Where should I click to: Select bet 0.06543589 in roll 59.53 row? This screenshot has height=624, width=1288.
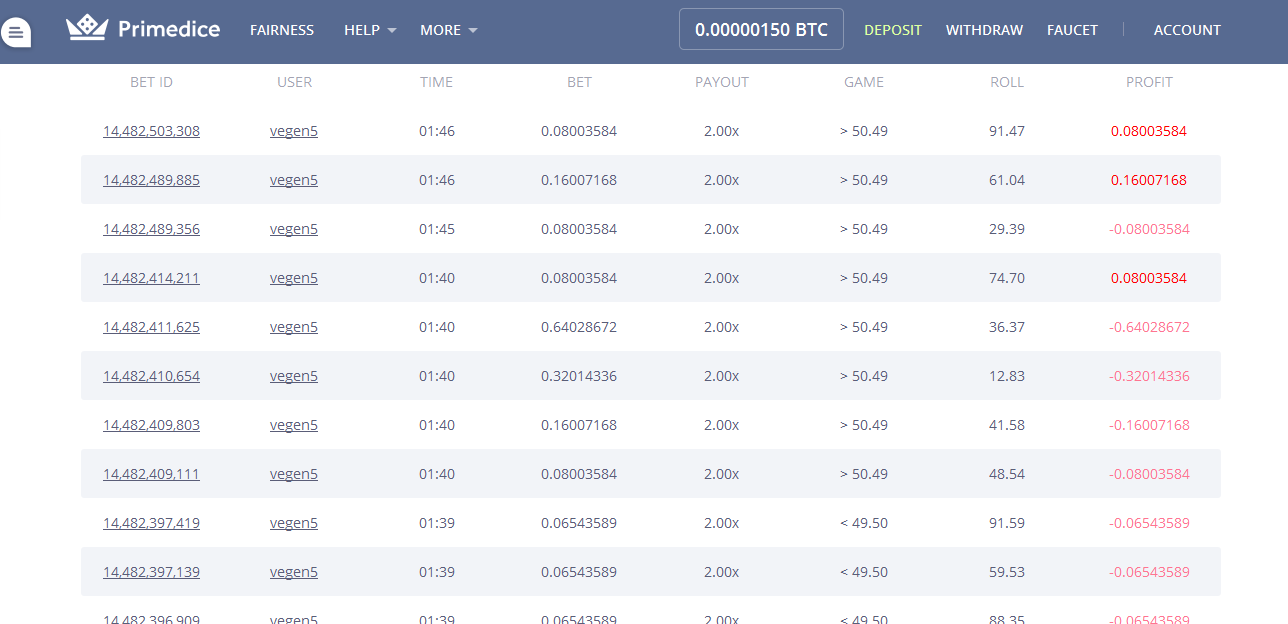(579, 572)
